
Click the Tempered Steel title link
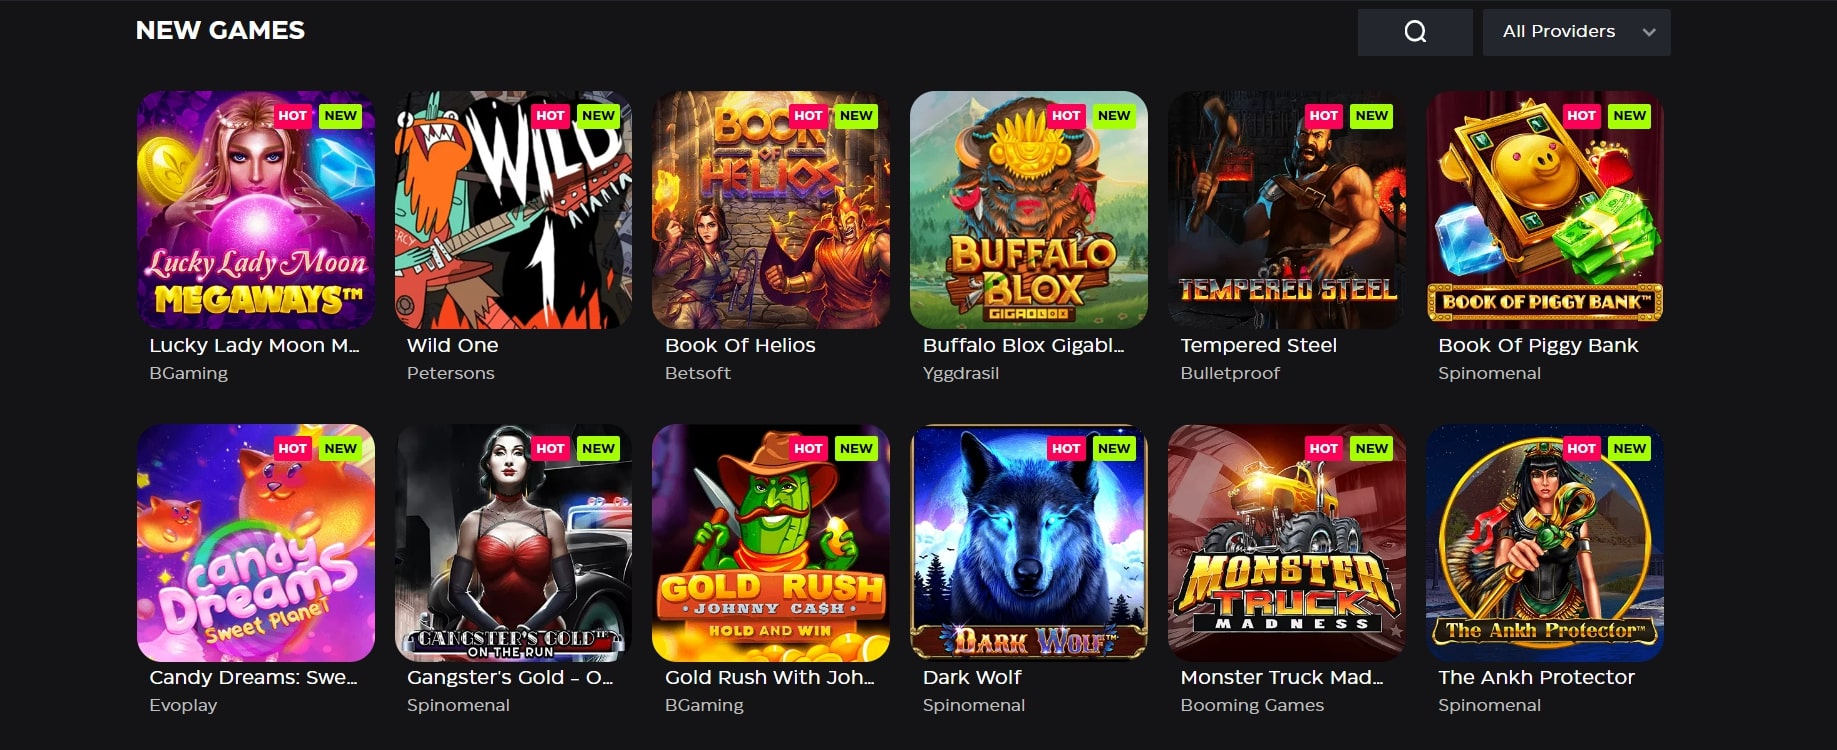coord(1258,345)
